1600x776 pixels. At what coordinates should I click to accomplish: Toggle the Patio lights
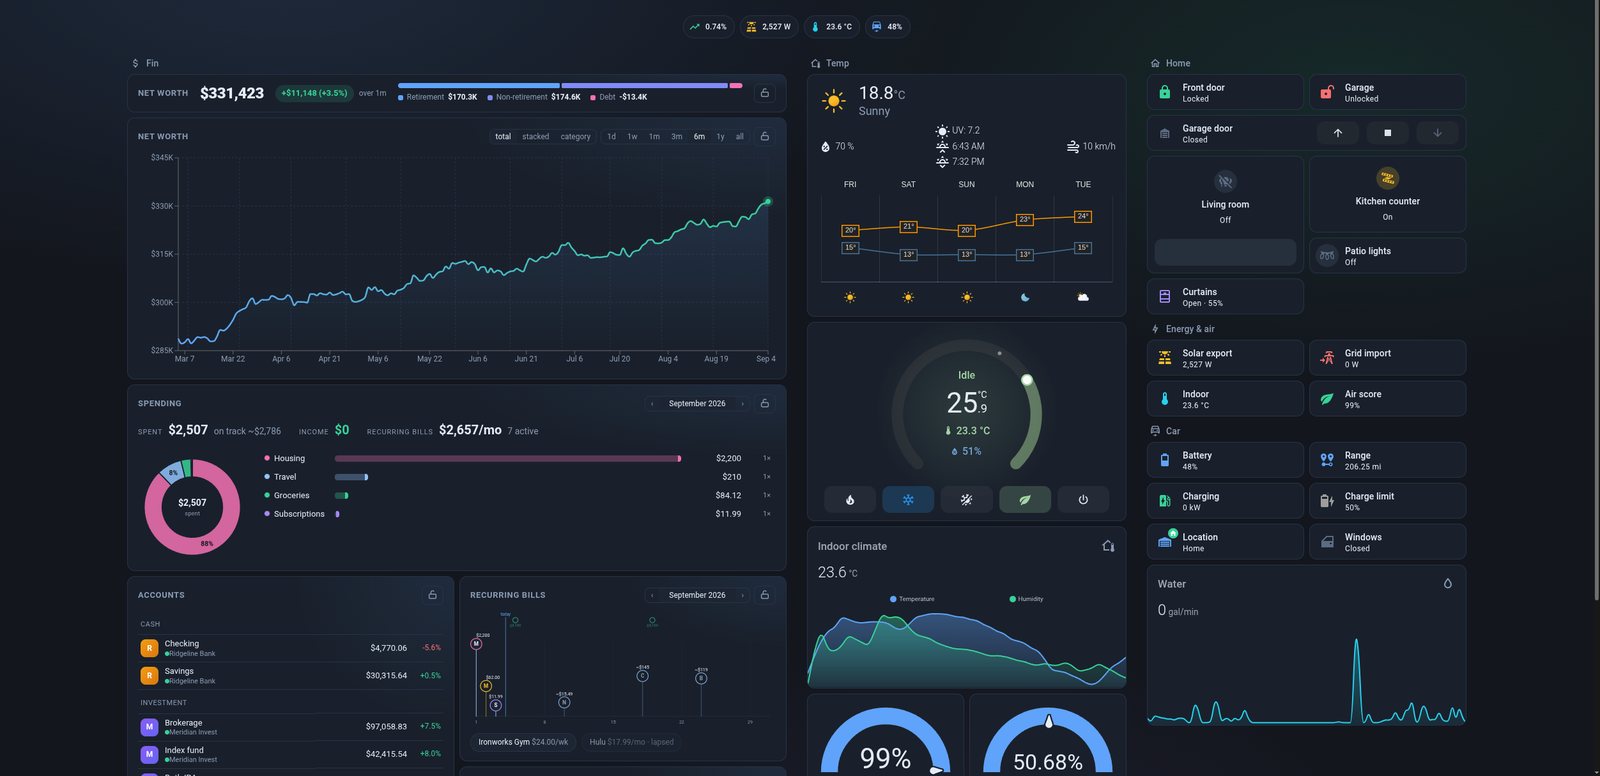click(1387, 255)
